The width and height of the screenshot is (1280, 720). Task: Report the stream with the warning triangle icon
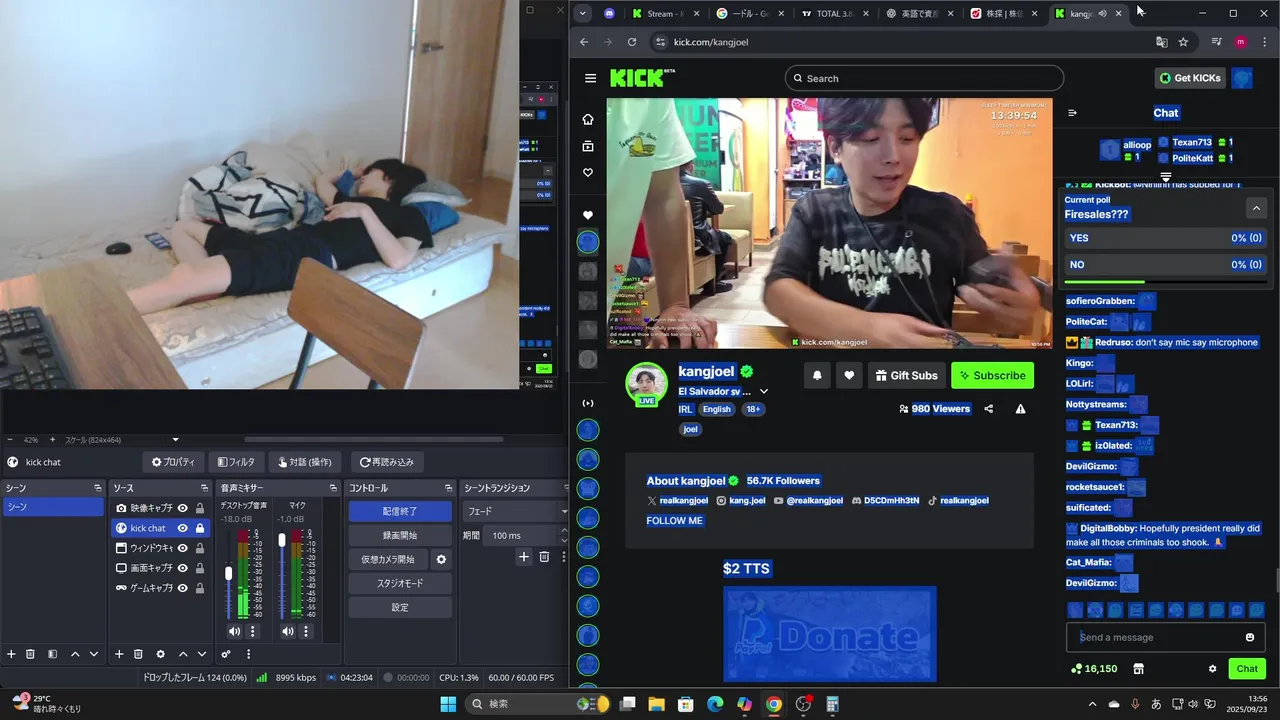pos(1020,409)
